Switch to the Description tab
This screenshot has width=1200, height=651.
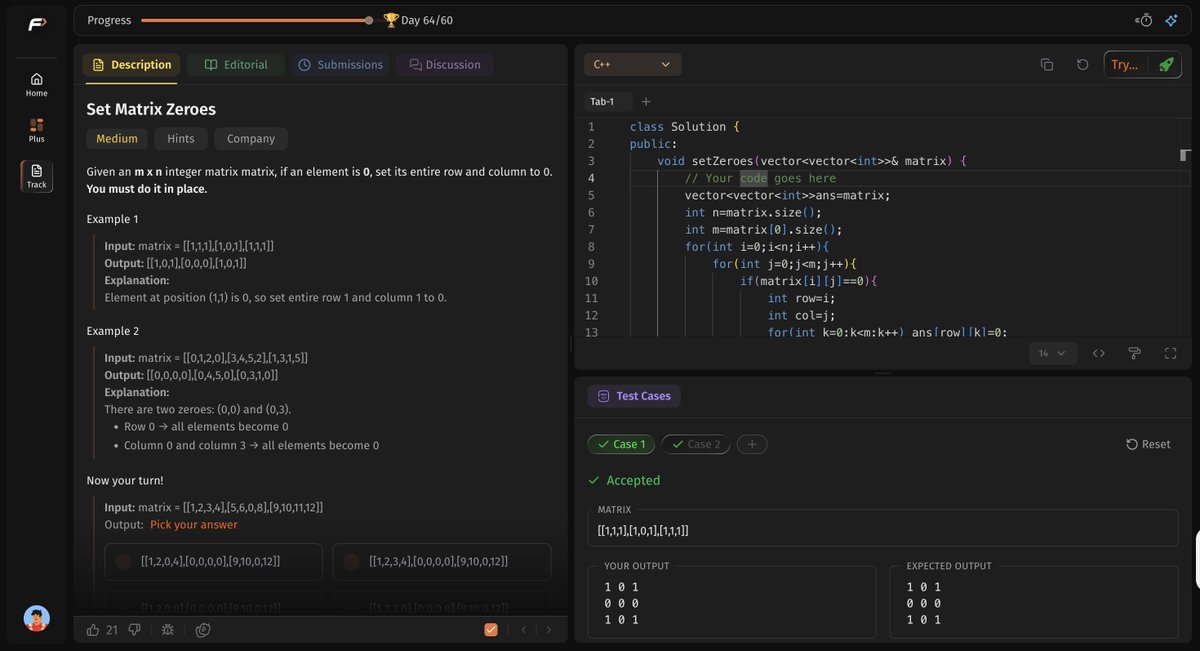131,65
